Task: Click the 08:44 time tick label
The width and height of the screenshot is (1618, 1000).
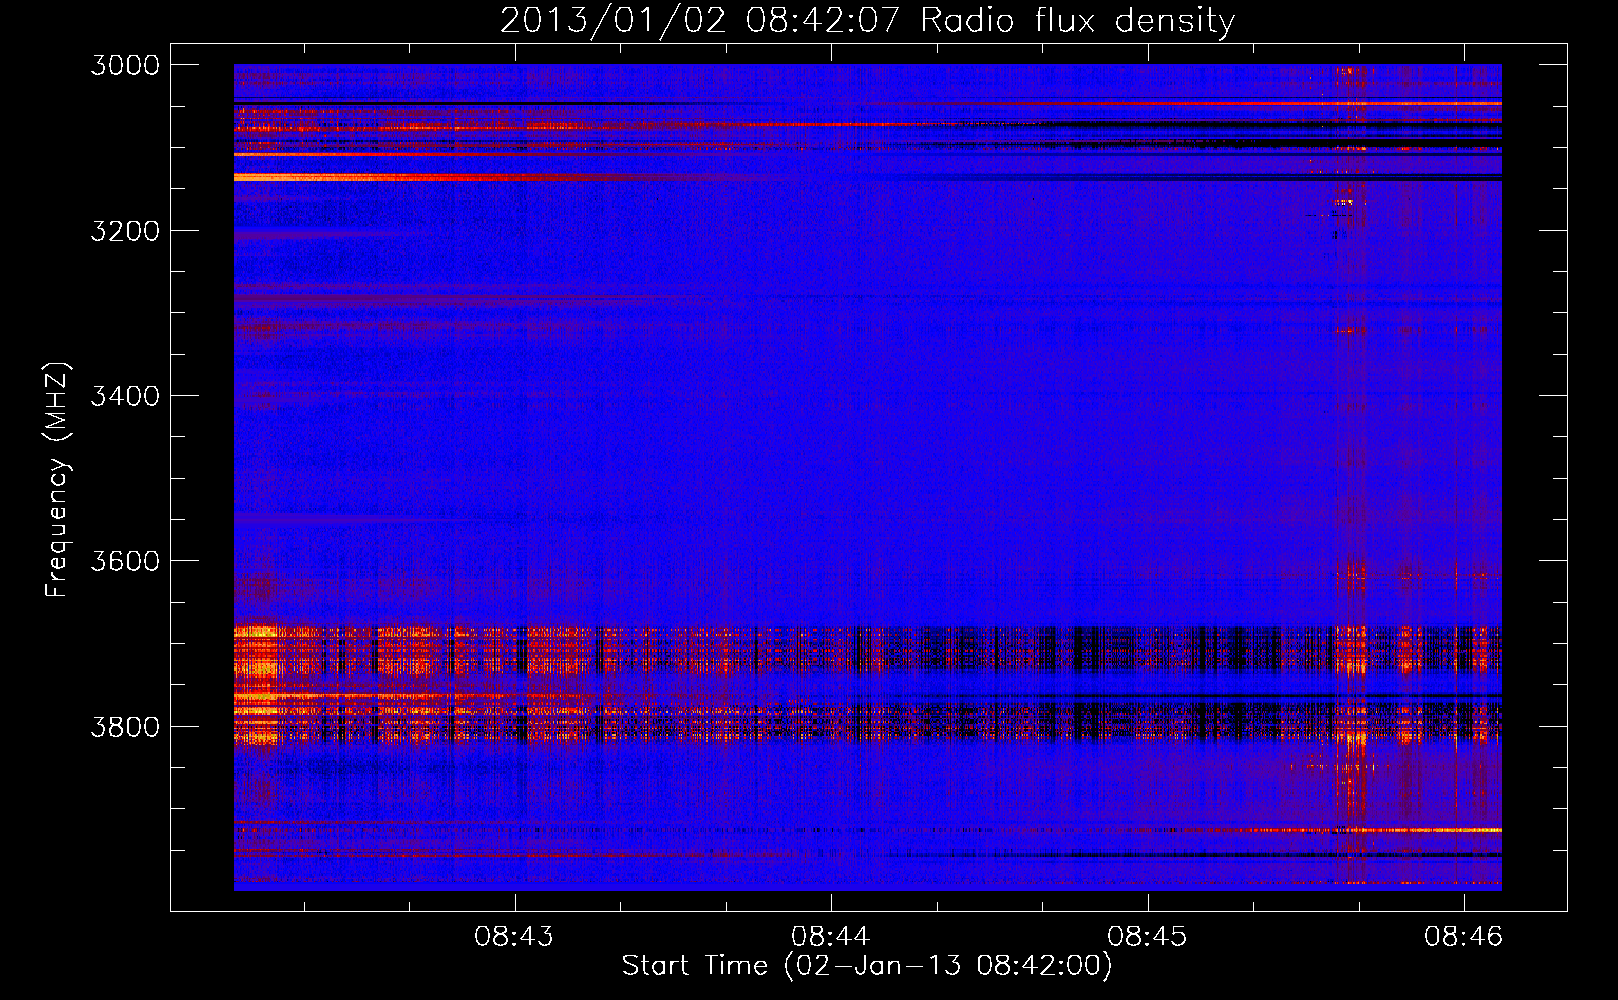Action: click(x=831, y=936)
